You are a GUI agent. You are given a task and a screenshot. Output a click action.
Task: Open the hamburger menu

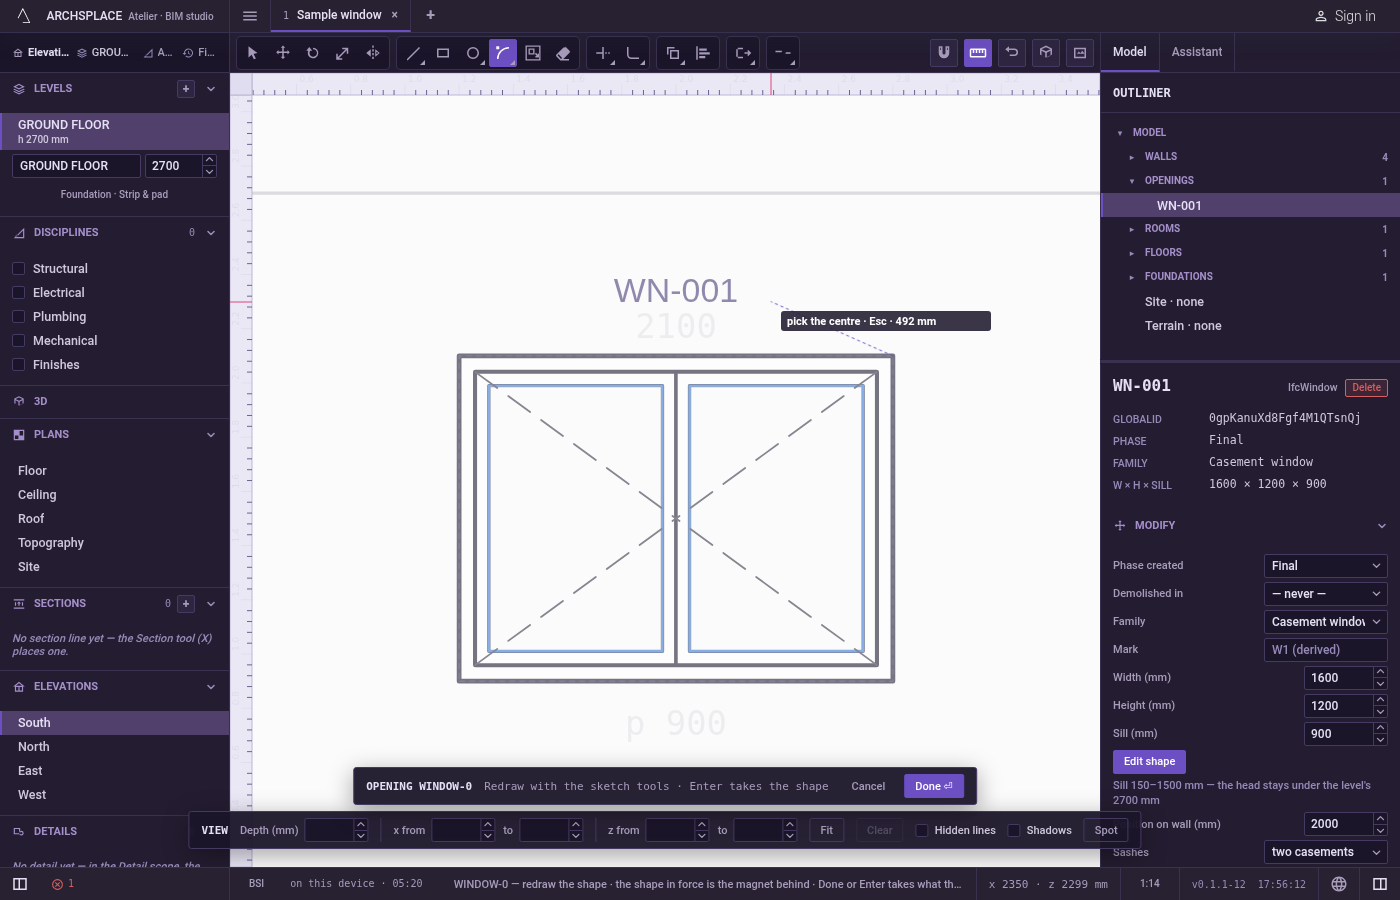250,16
